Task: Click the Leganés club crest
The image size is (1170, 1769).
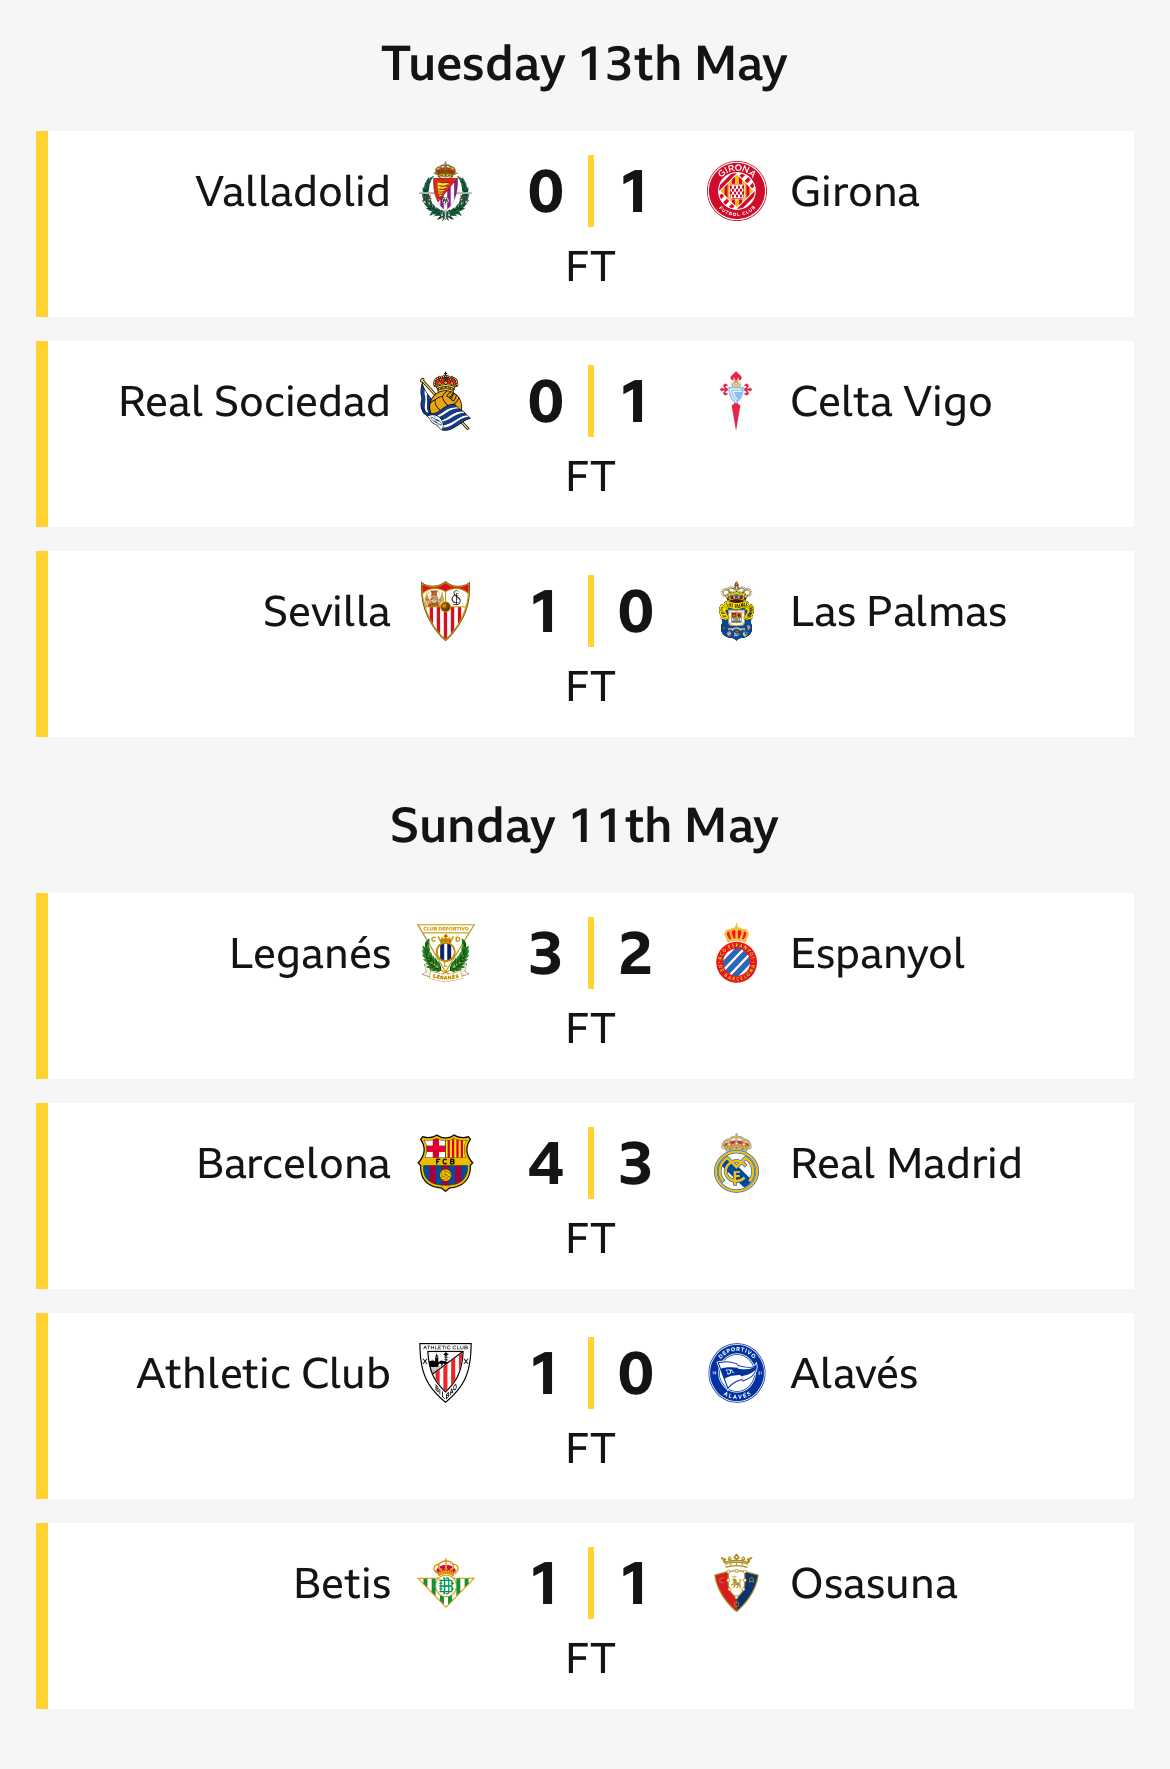Action: click(x=445, y=953)
